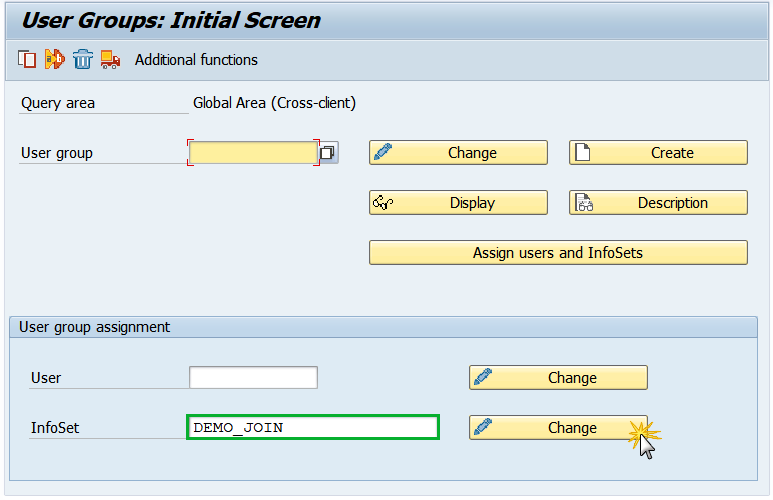Click the InfoSet field containing DEMO_JOIN
The height and width of the screenshot is (500, 773).
[x=313, y=427]
